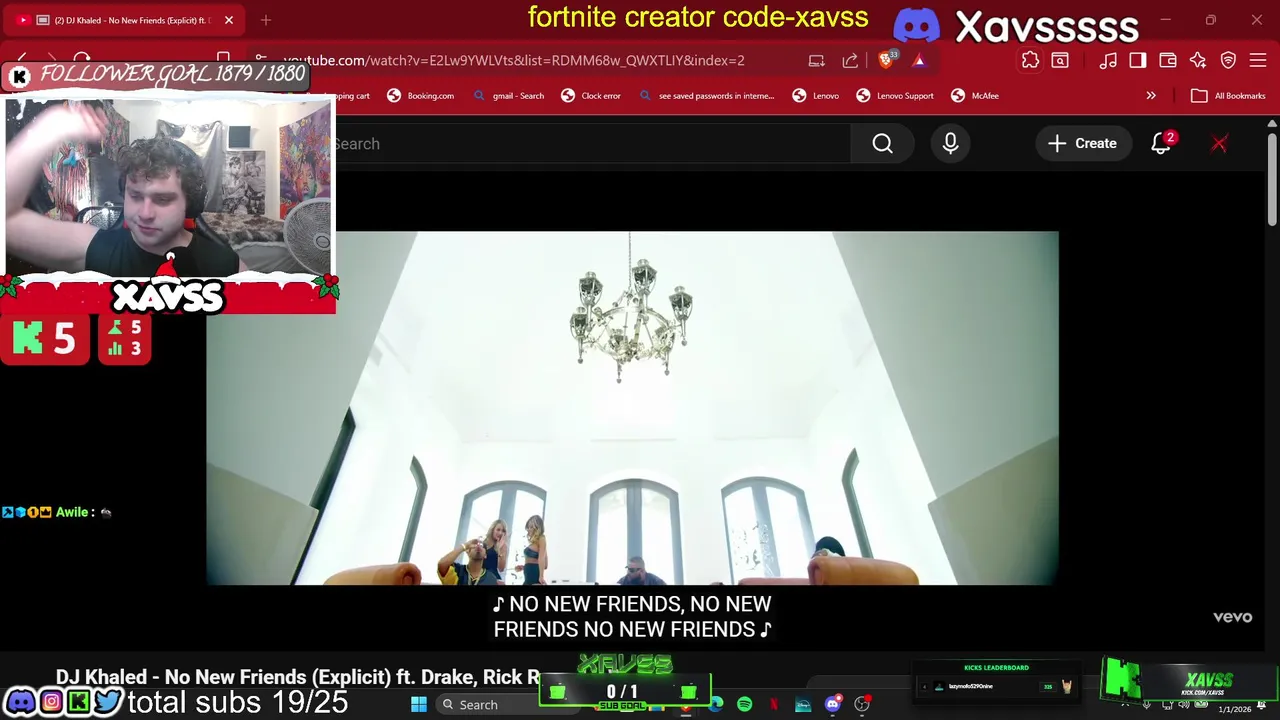Open YouTube notifications bell

(1161, 144)
